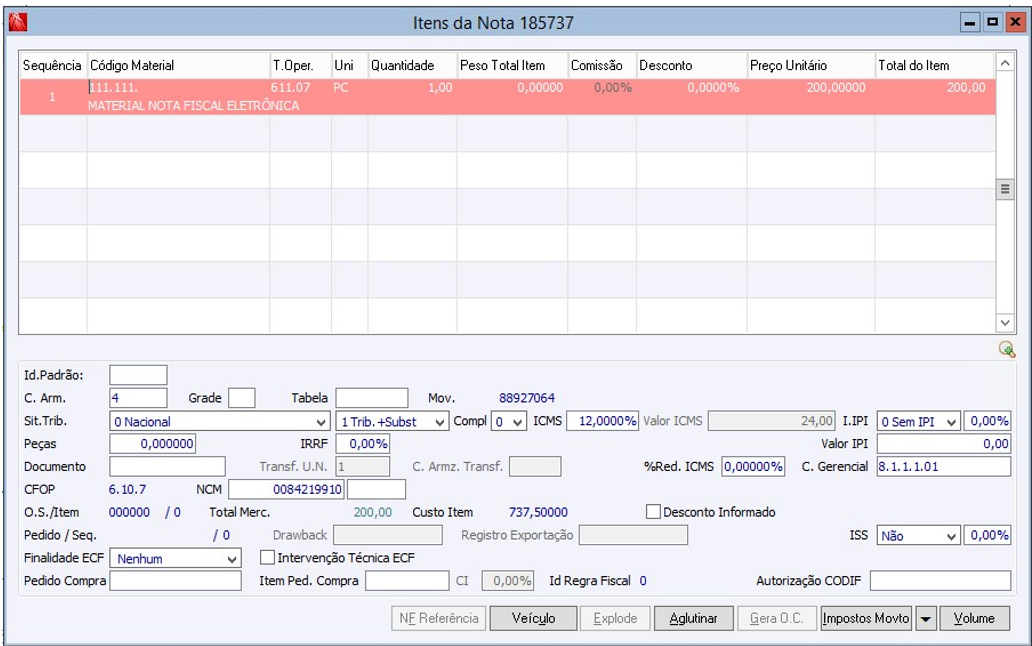The width and height of the screenshot is (1032, 646).
Task: Enable the Desconto Informado checkbox
Action: (654, 512)
